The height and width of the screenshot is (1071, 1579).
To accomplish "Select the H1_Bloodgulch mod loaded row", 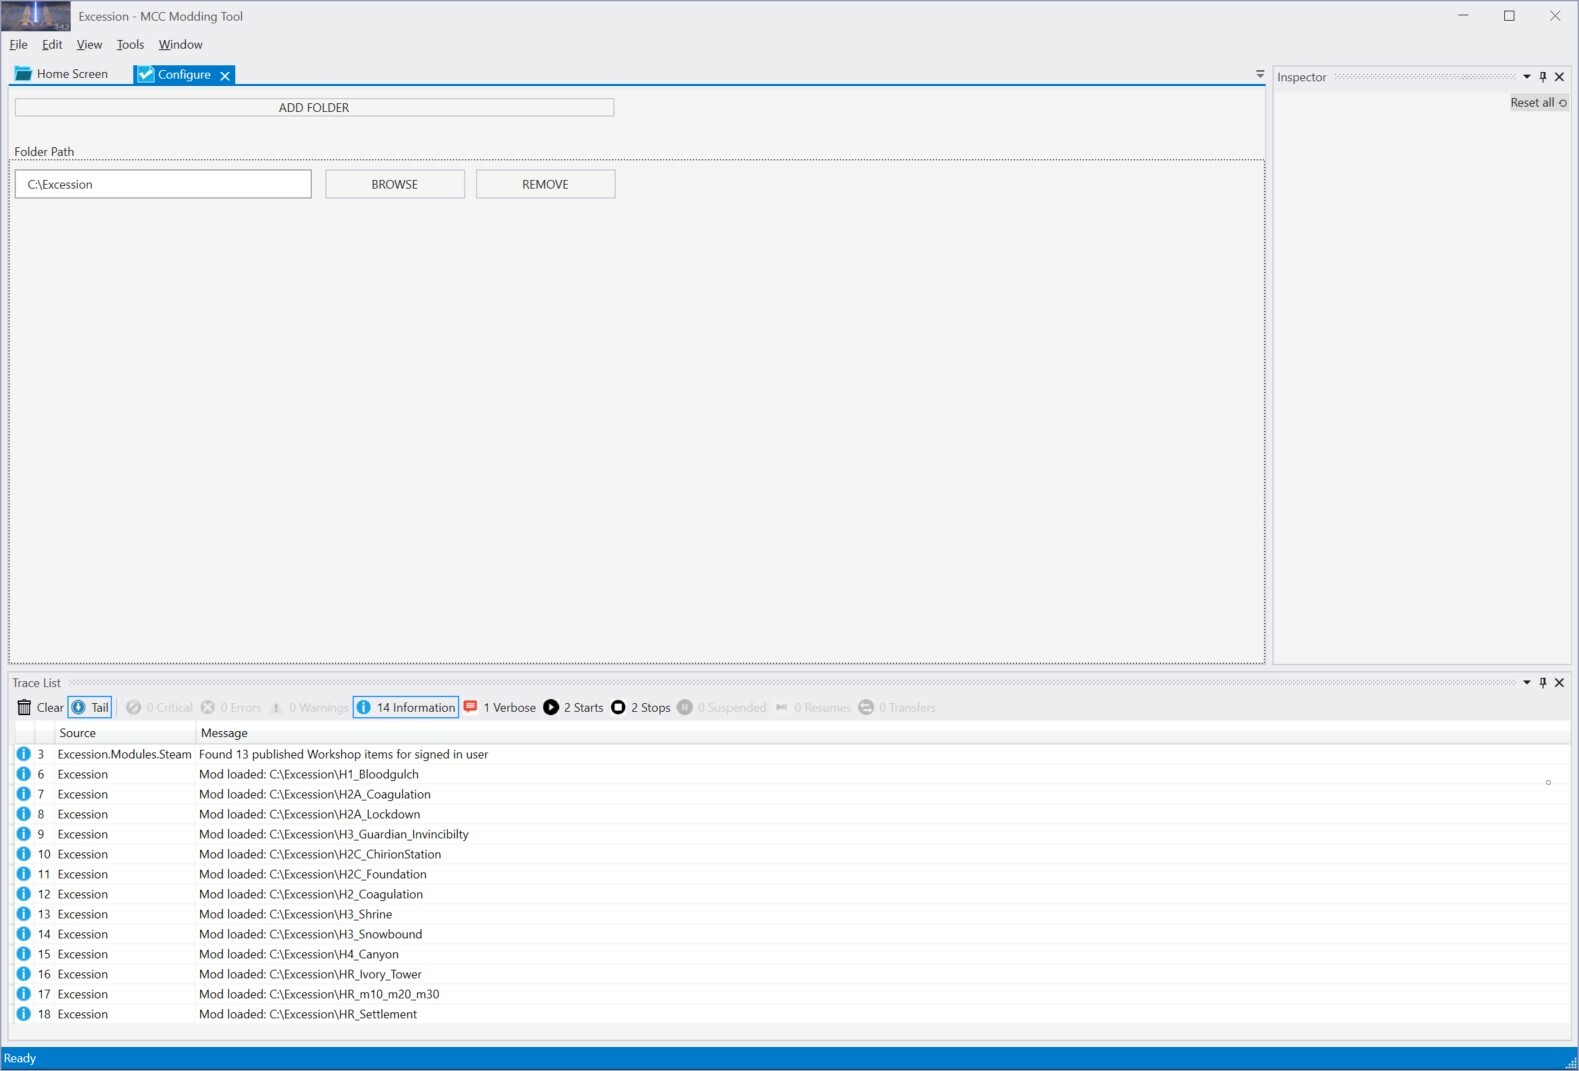I will point(790,774).
